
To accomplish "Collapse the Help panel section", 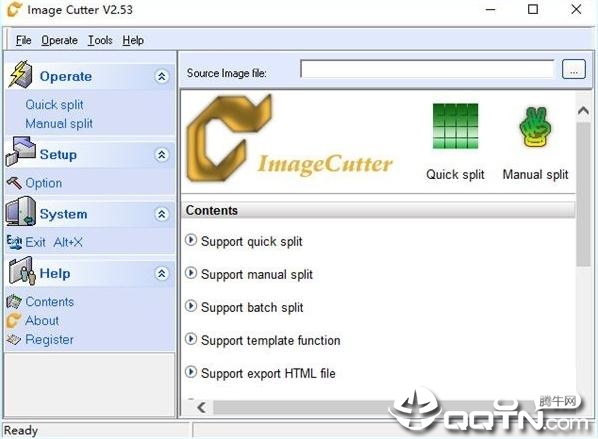I will pos(162,273).
